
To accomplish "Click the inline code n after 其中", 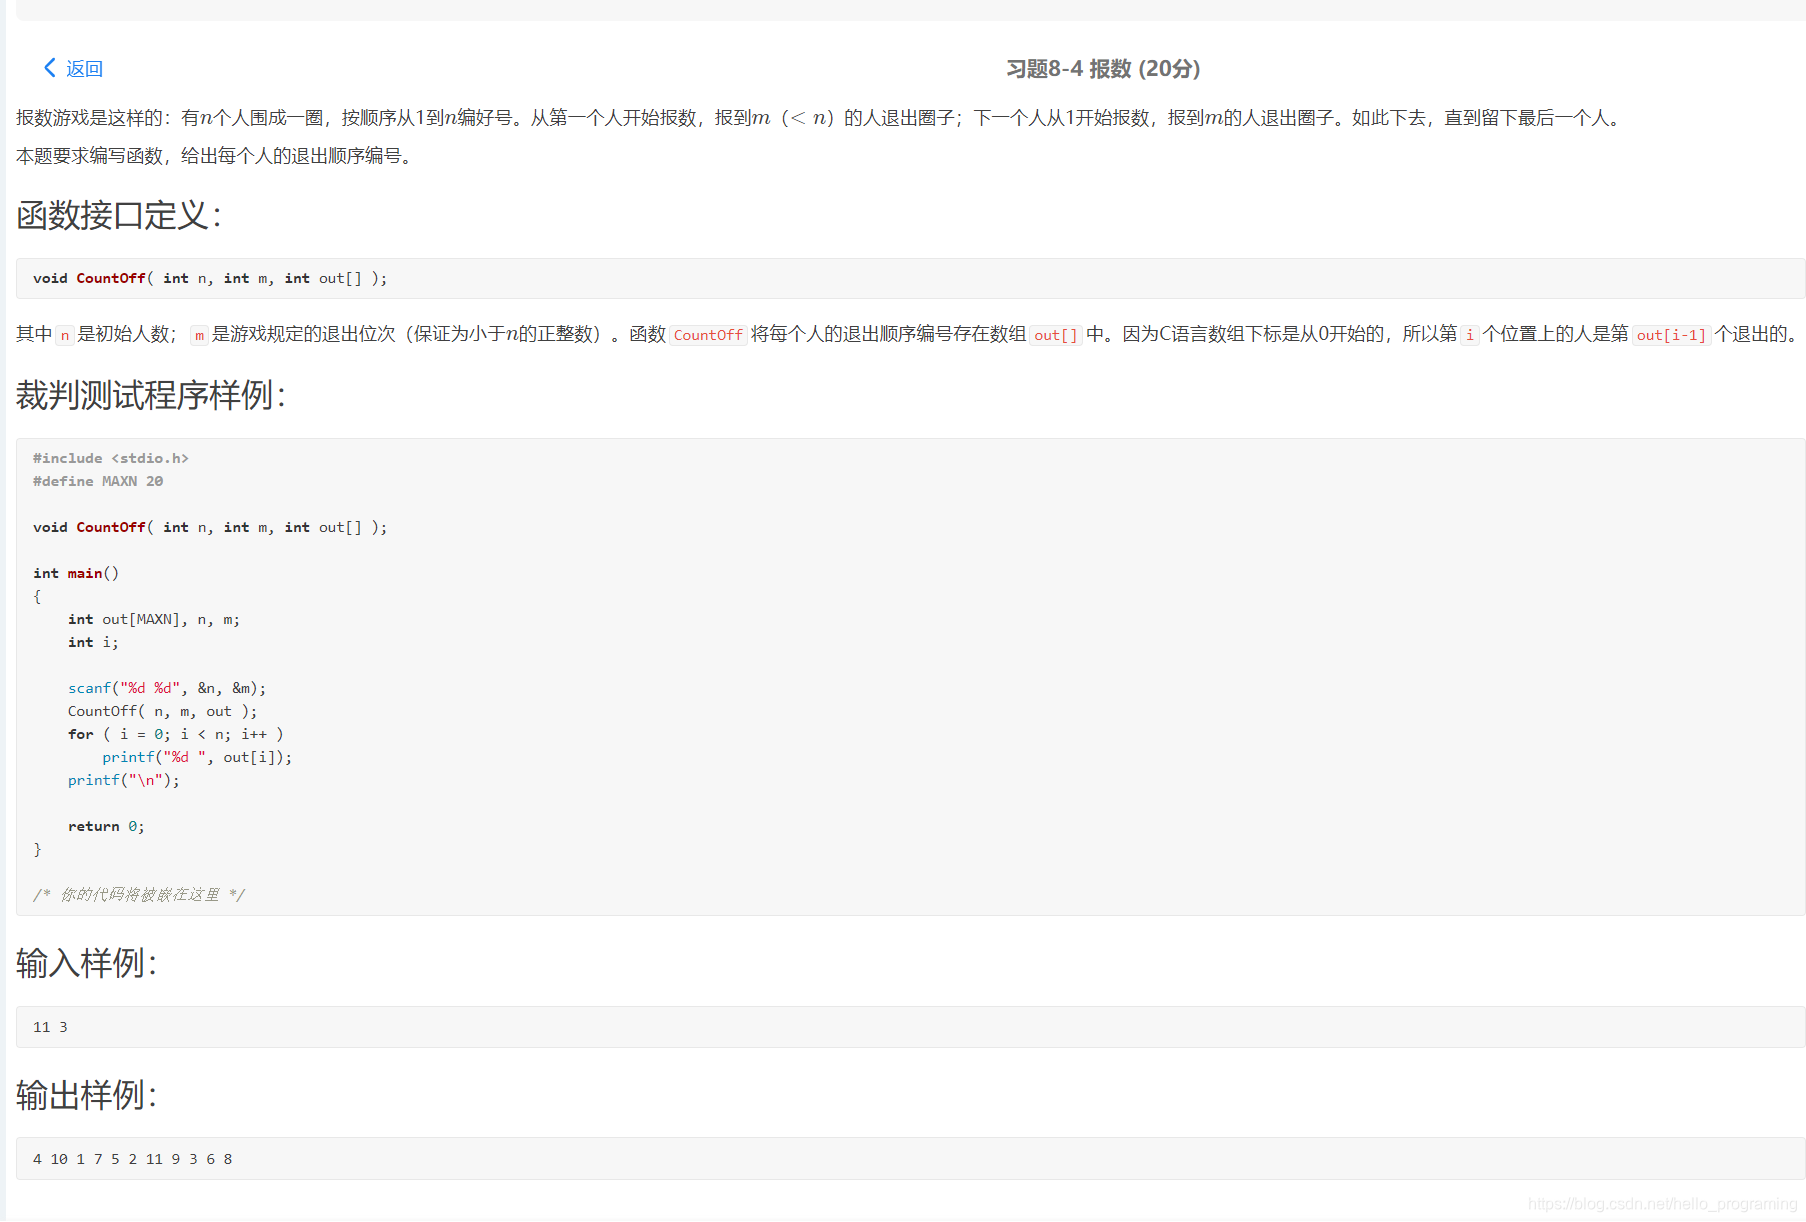I will (x=65, y=335).
